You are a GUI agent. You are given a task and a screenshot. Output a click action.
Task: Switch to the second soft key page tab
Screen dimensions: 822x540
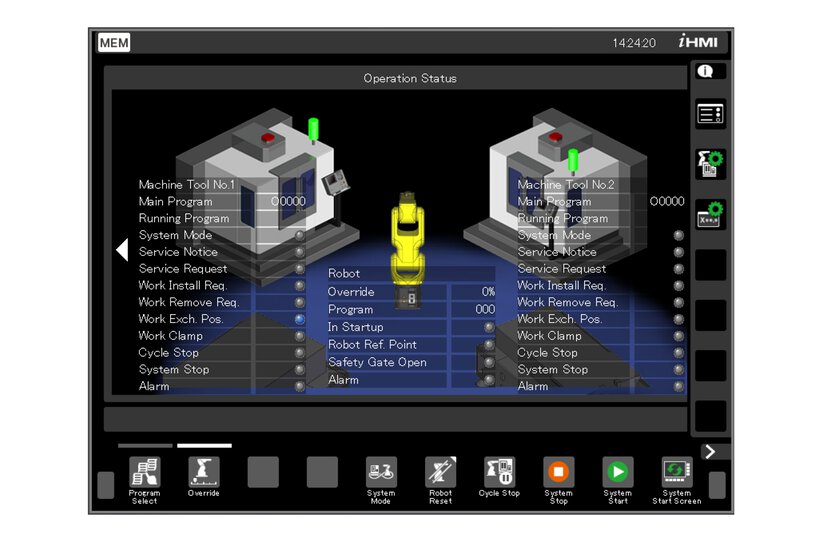click(x=204, y=446)
